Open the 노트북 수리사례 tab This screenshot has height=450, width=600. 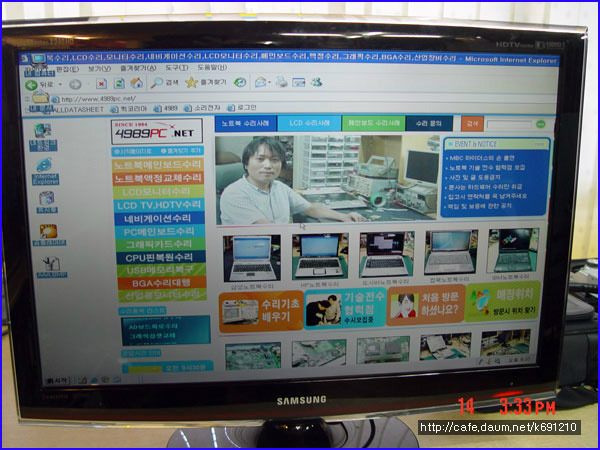pos(246,123)
